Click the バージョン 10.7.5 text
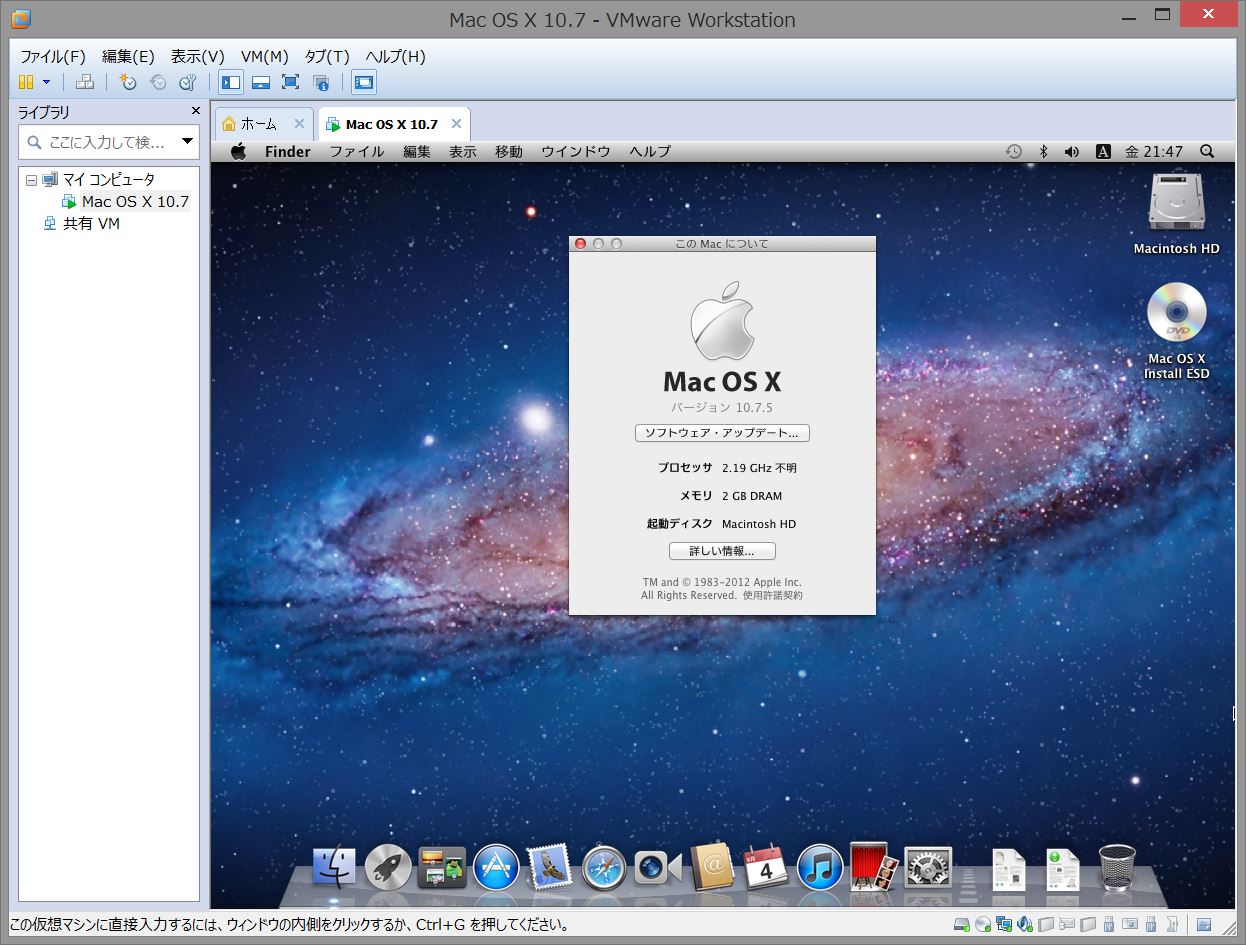1246x945 pixels. 722,408
